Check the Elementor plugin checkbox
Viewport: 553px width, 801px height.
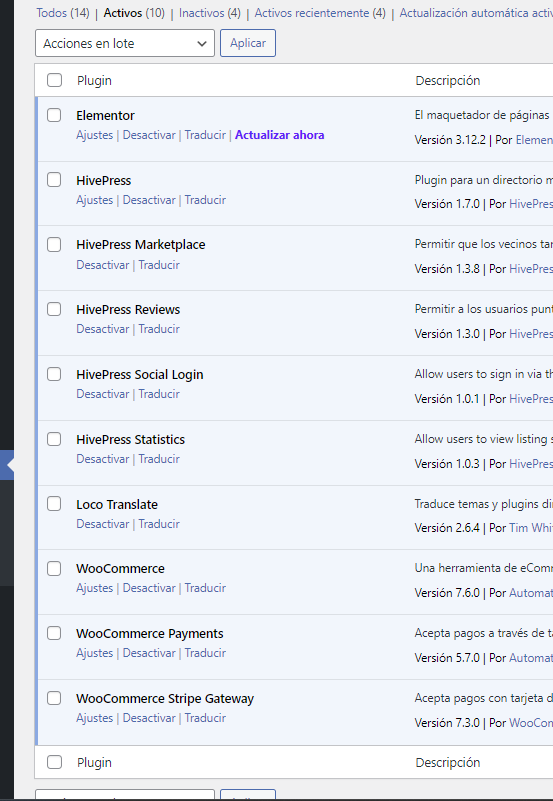tap(54, 115)
